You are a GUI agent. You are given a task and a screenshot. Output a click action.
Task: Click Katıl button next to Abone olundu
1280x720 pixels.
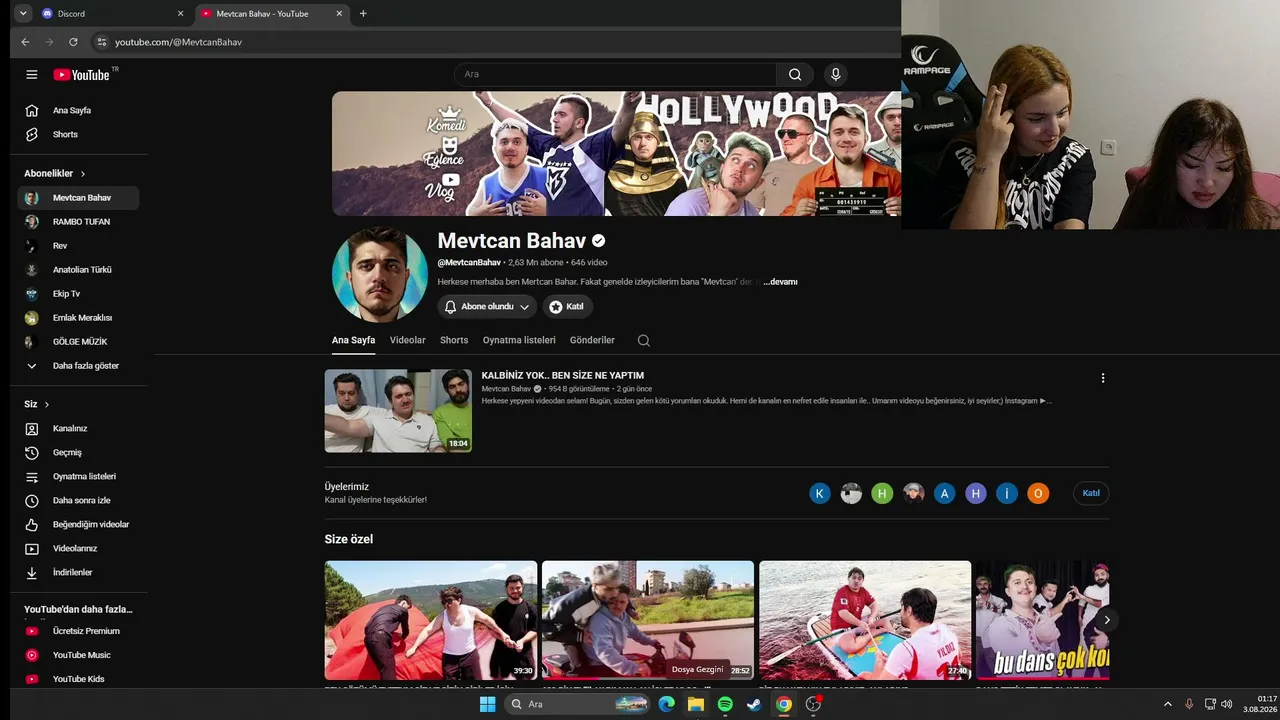coord(568,307)
